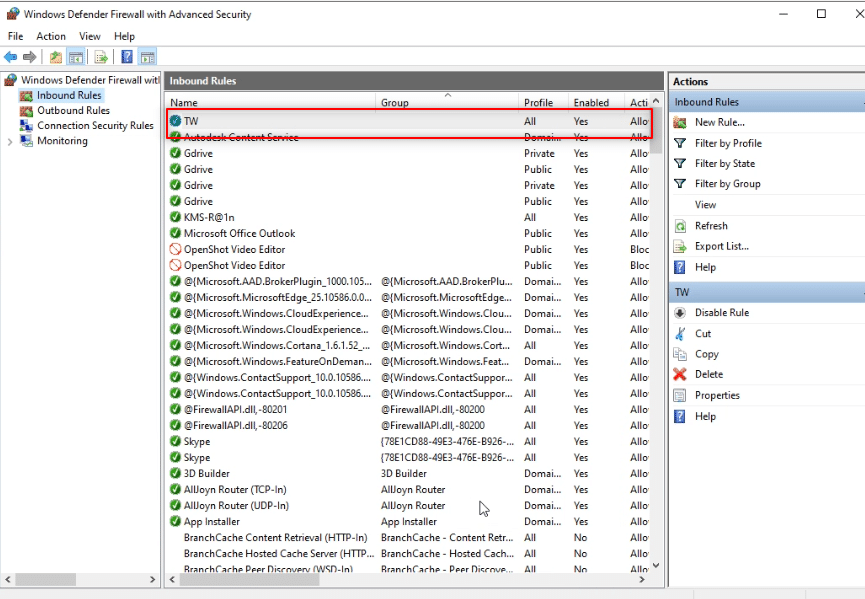
Task: Select AllJoyn Router (UDP-In) rule
Action: coord(408,505)
